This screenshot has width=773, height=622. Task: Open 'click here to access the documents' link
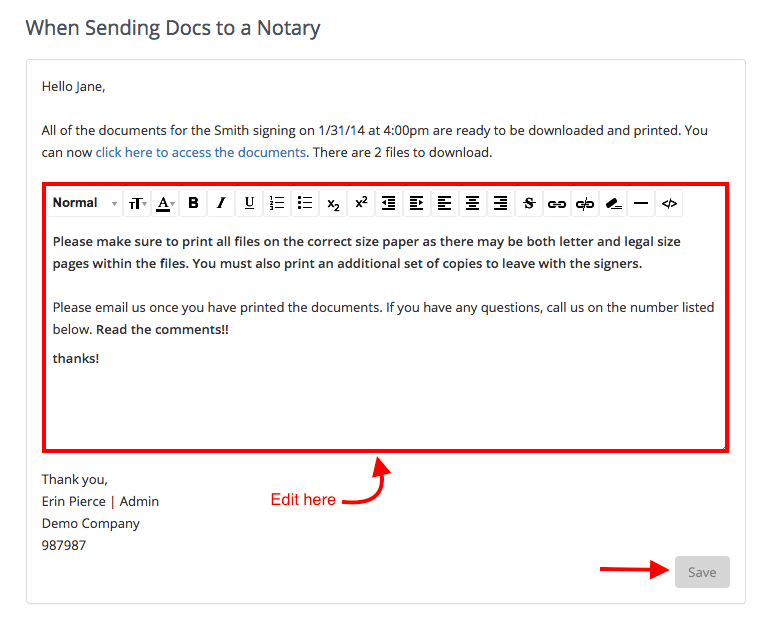201,152
